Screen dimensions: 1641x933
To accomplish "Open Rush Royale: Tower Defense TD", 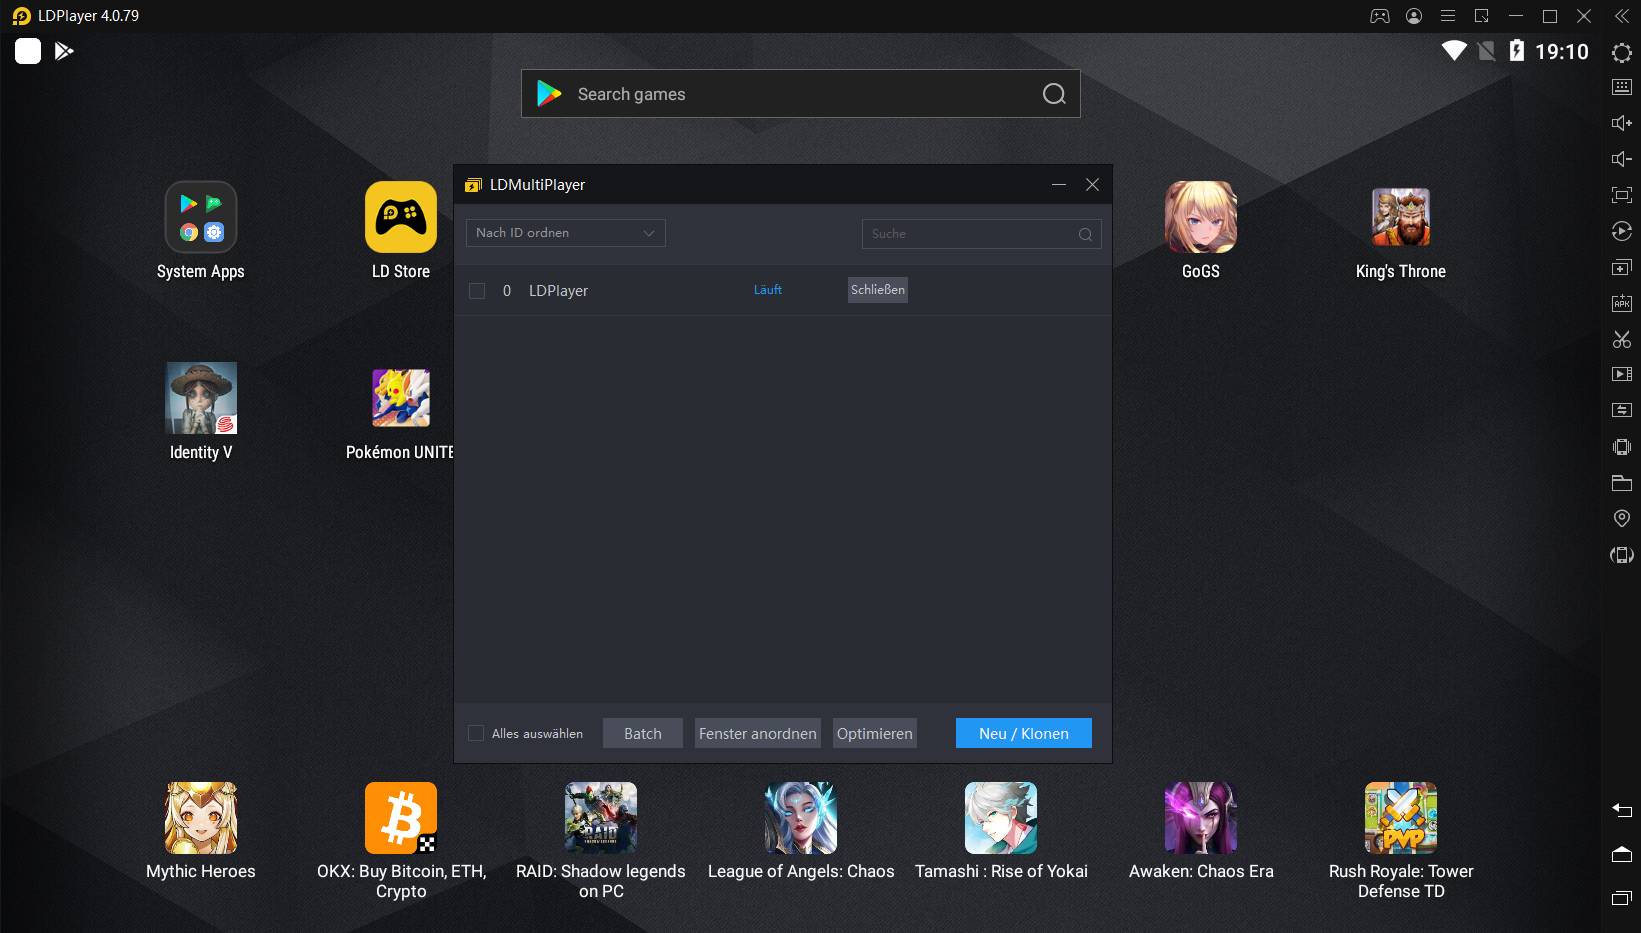I will (x=1401, y=840).
